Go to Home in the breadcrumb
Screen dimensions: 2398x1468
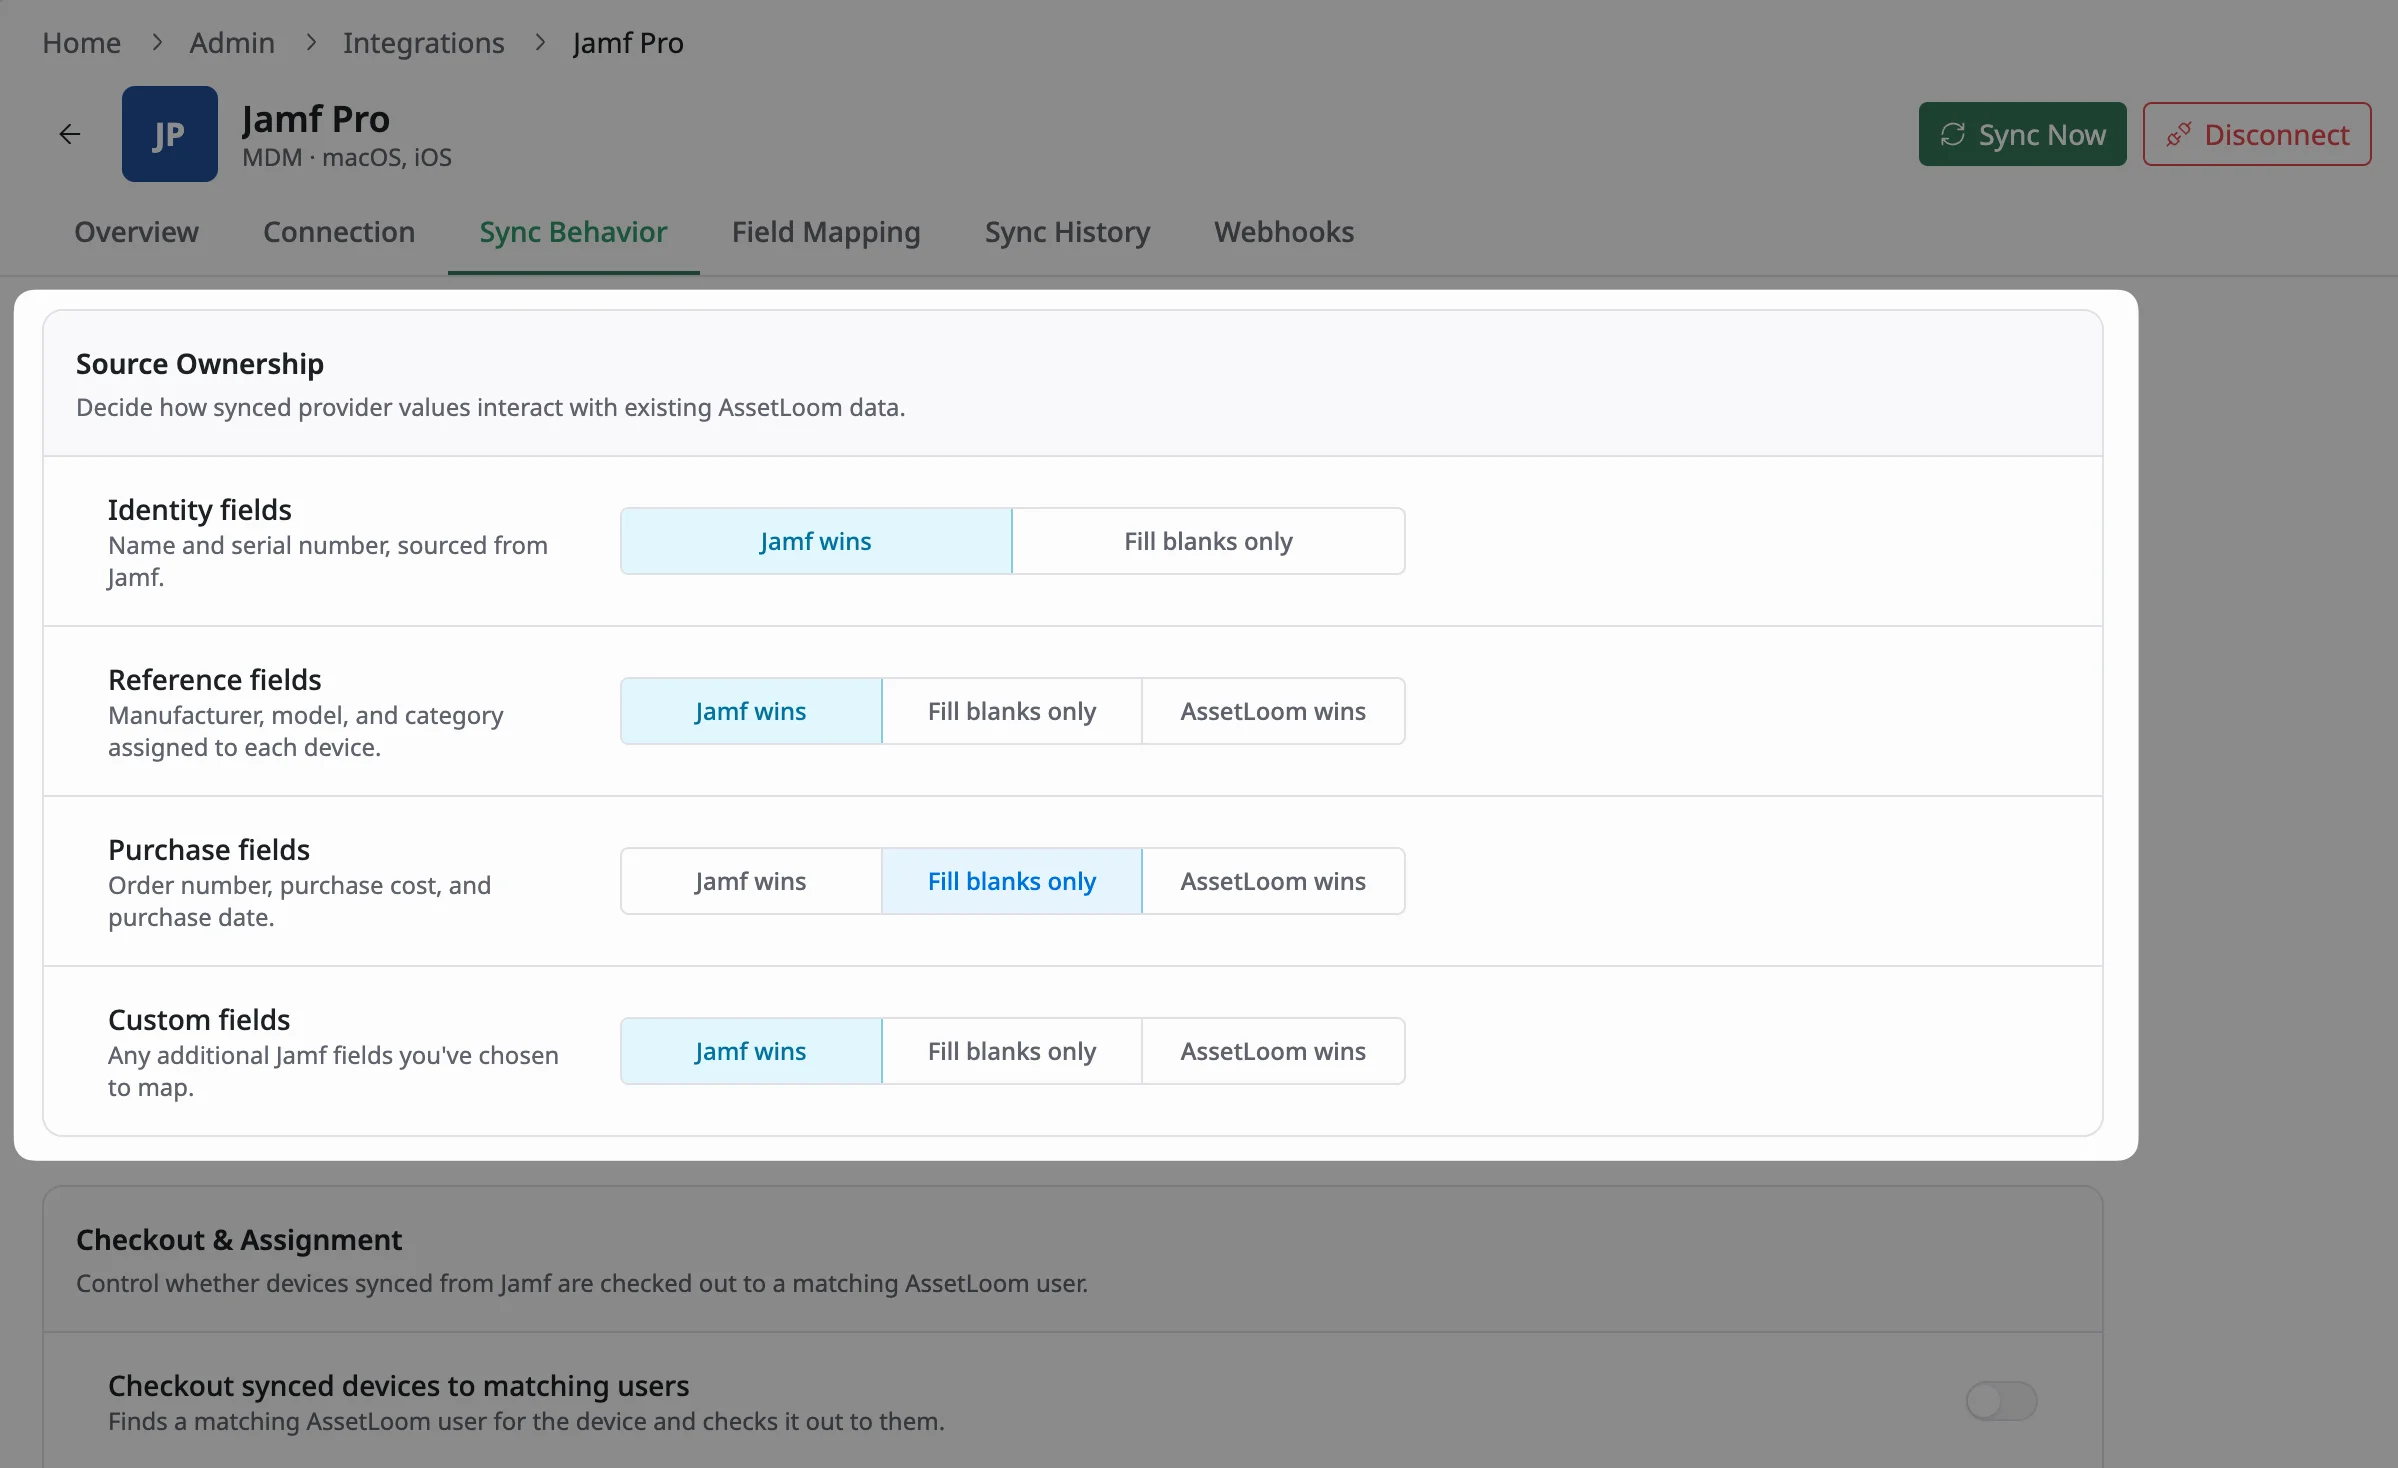81,43
